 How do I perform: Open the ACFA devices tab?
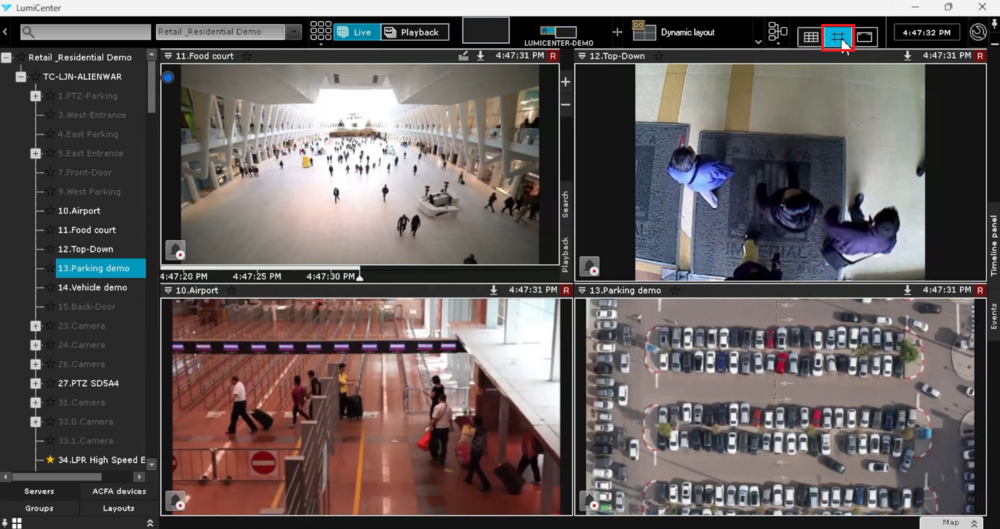click(x=118, y=491)
